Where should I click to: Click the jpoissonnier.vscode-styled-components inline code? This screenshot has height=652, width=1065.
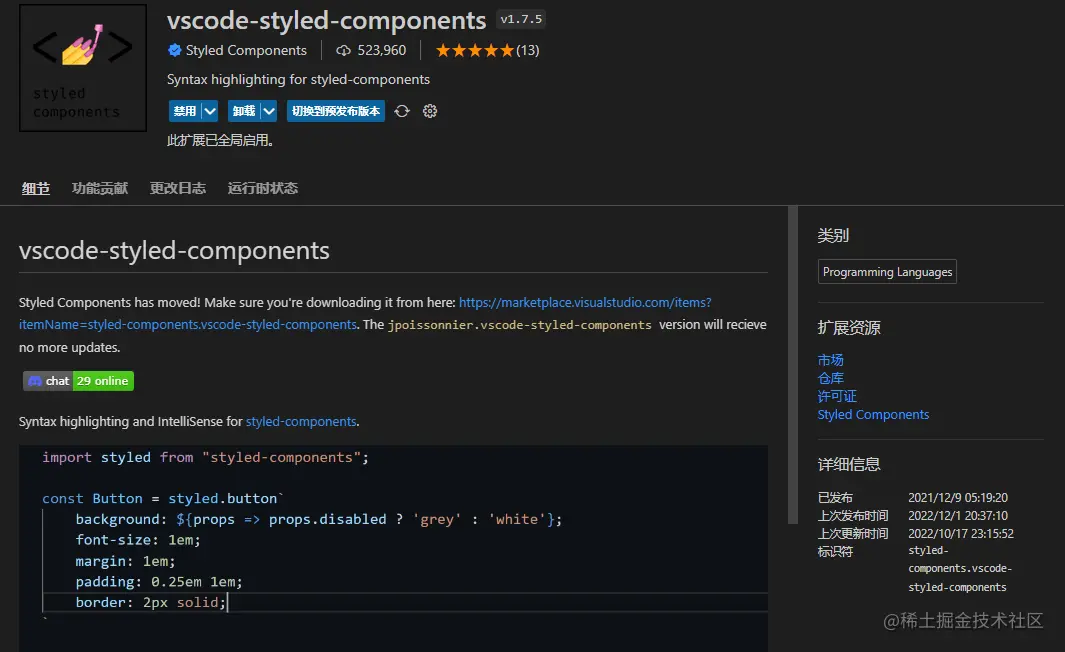click(x=520, y=325)
